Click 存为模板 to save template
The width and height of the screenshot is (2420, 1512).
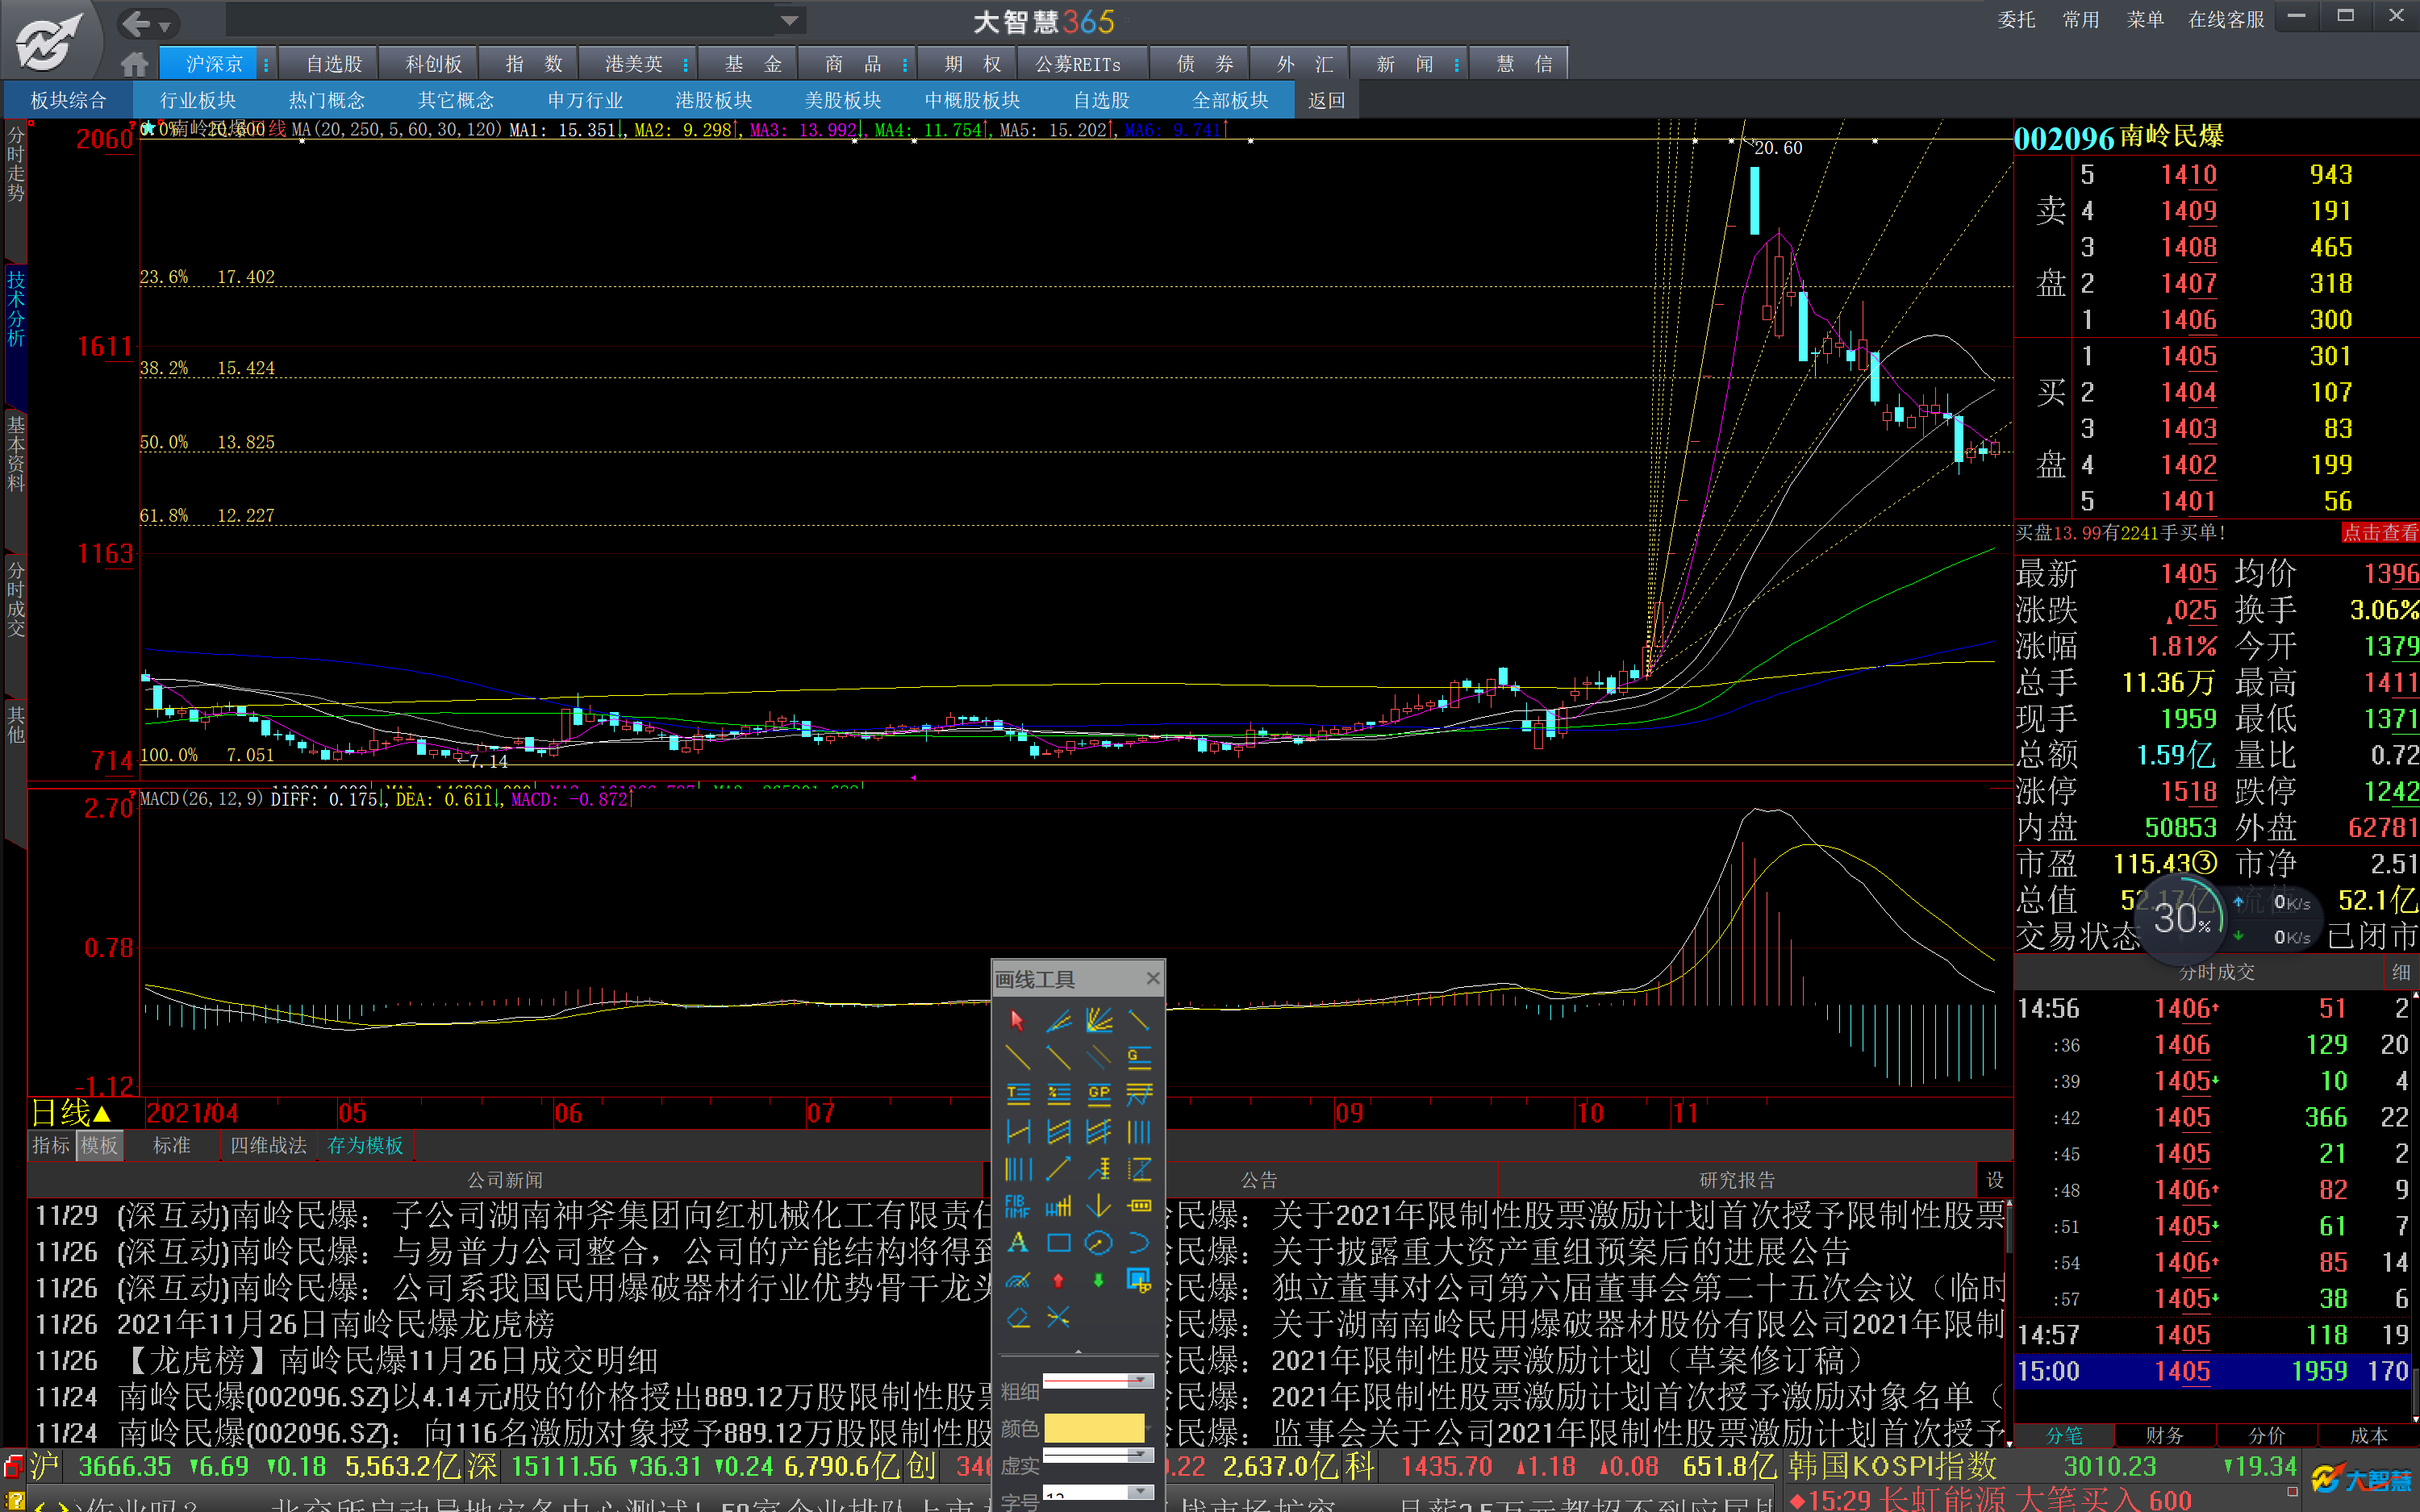pyautogui.click(x=365, y=1145)
